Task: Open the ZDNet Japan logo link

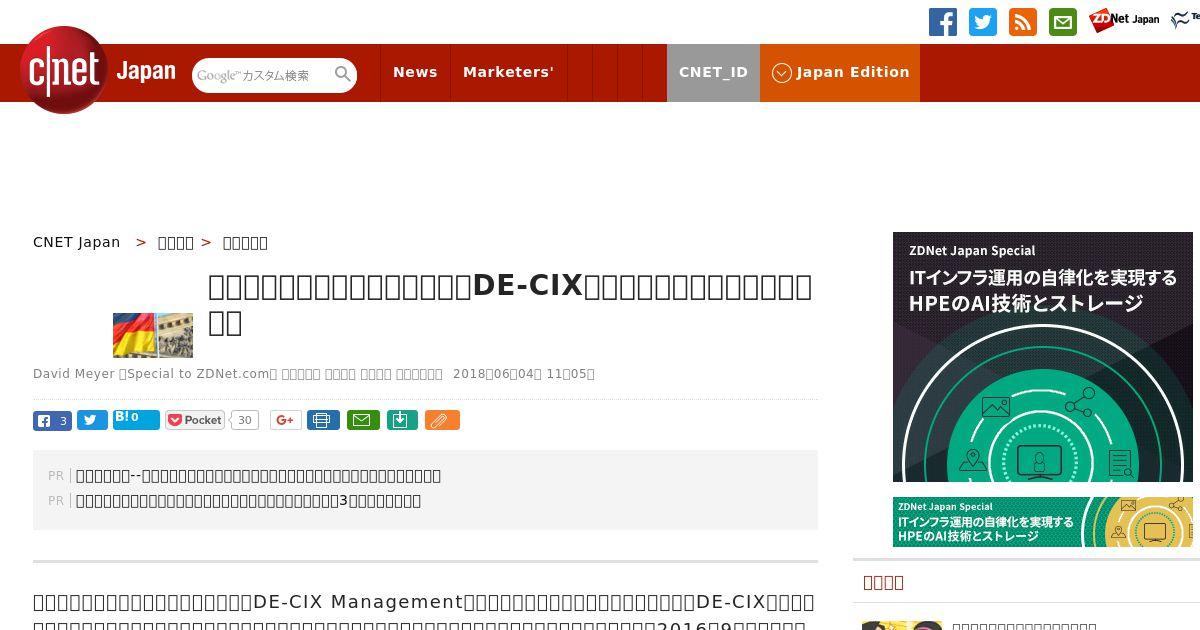Action: 1124,20
